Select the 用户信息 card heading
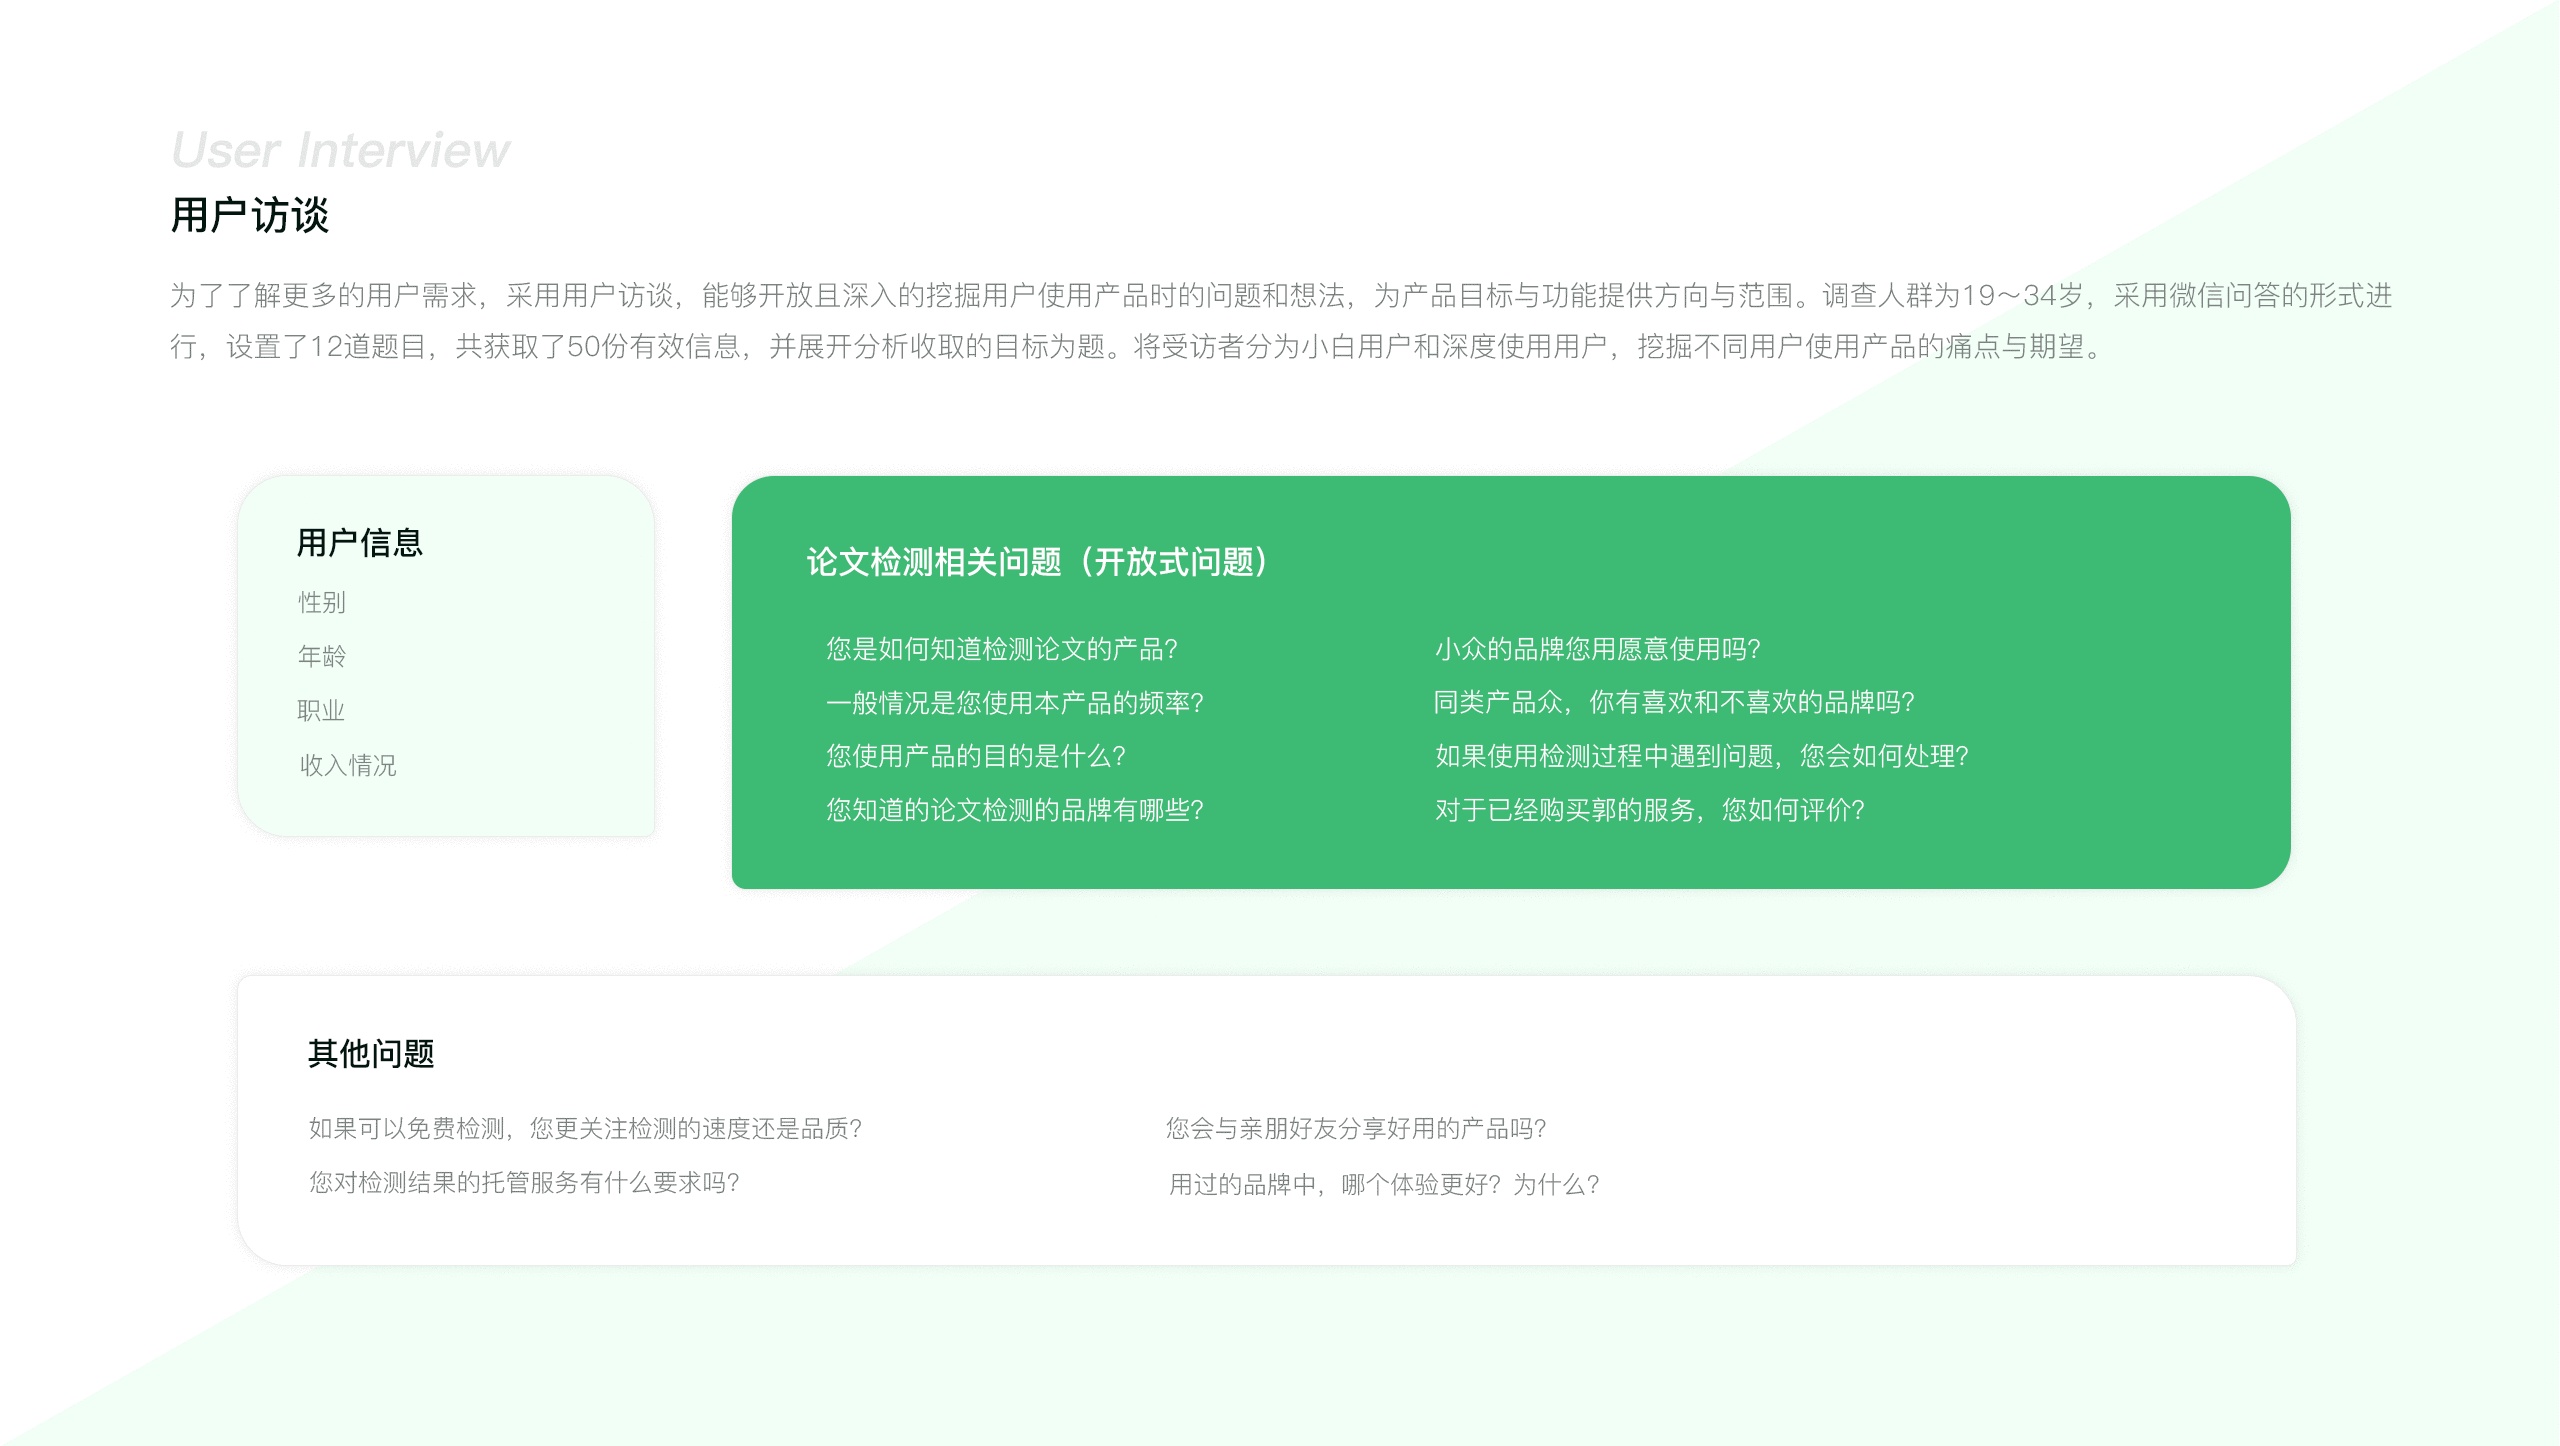Viewport: 2560px width, 1446px height. [360, 543]
